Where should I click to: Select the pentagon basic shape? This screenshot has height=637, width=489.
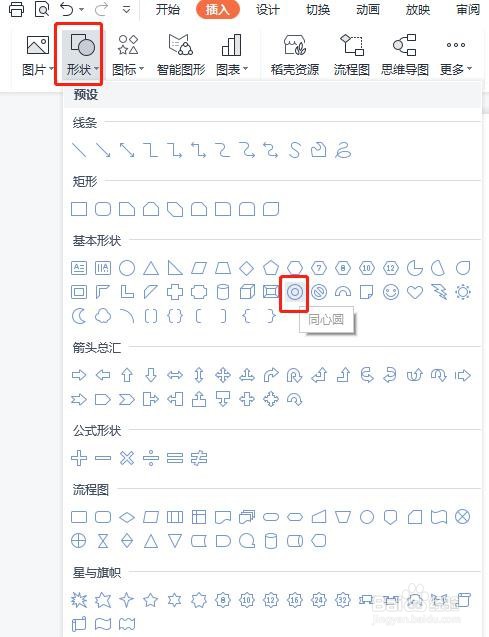(x=271, y=268)
